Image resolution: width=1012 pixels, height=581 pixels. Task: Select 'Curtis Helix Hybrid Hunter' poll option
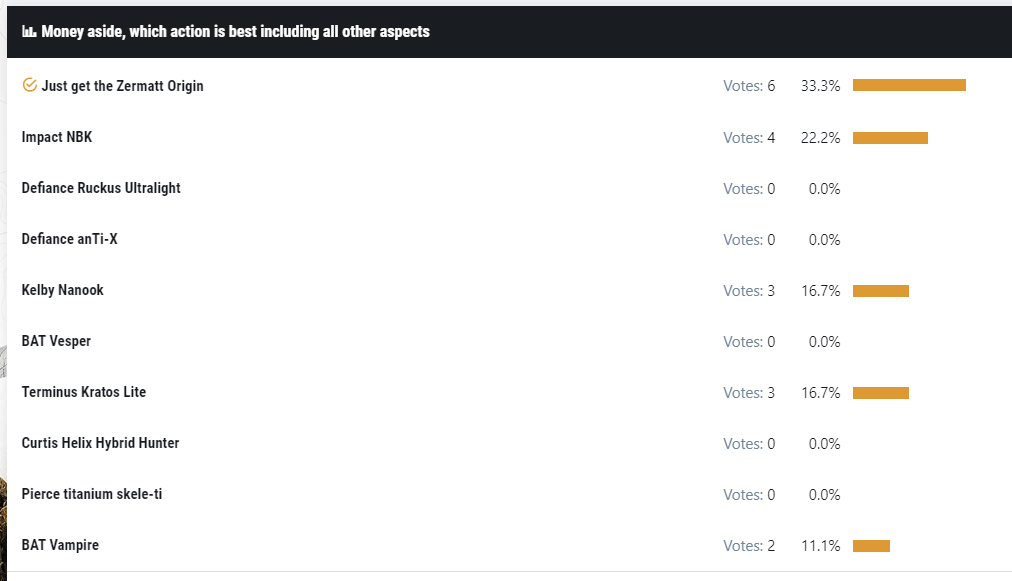[100, 443]
